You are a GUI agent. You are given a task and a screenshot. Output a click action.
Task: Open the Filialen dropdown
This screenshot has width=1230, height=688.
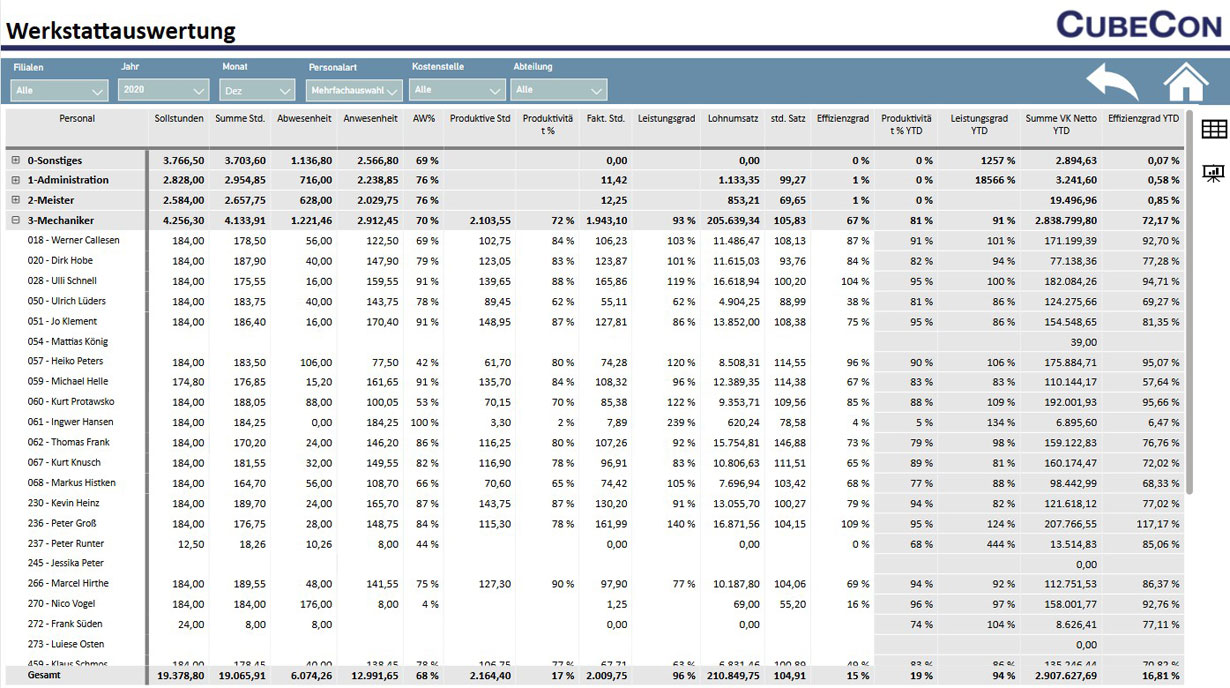pyautogui.click(x=60, y=90)
